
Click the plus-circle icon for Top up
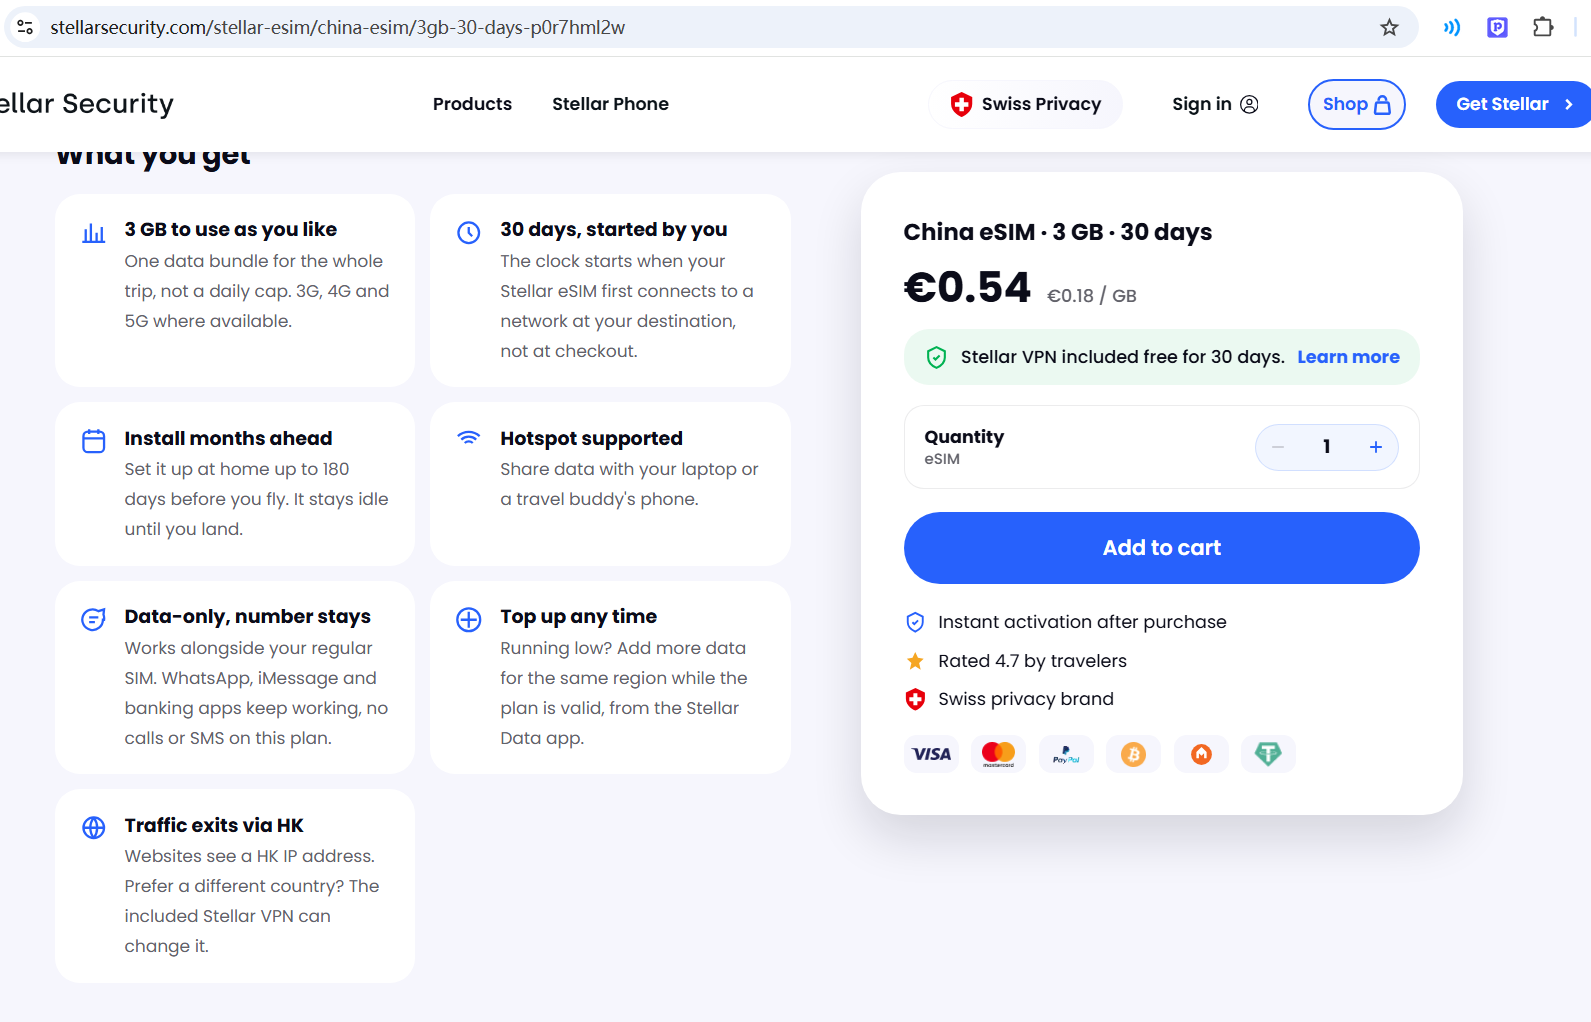469,619
